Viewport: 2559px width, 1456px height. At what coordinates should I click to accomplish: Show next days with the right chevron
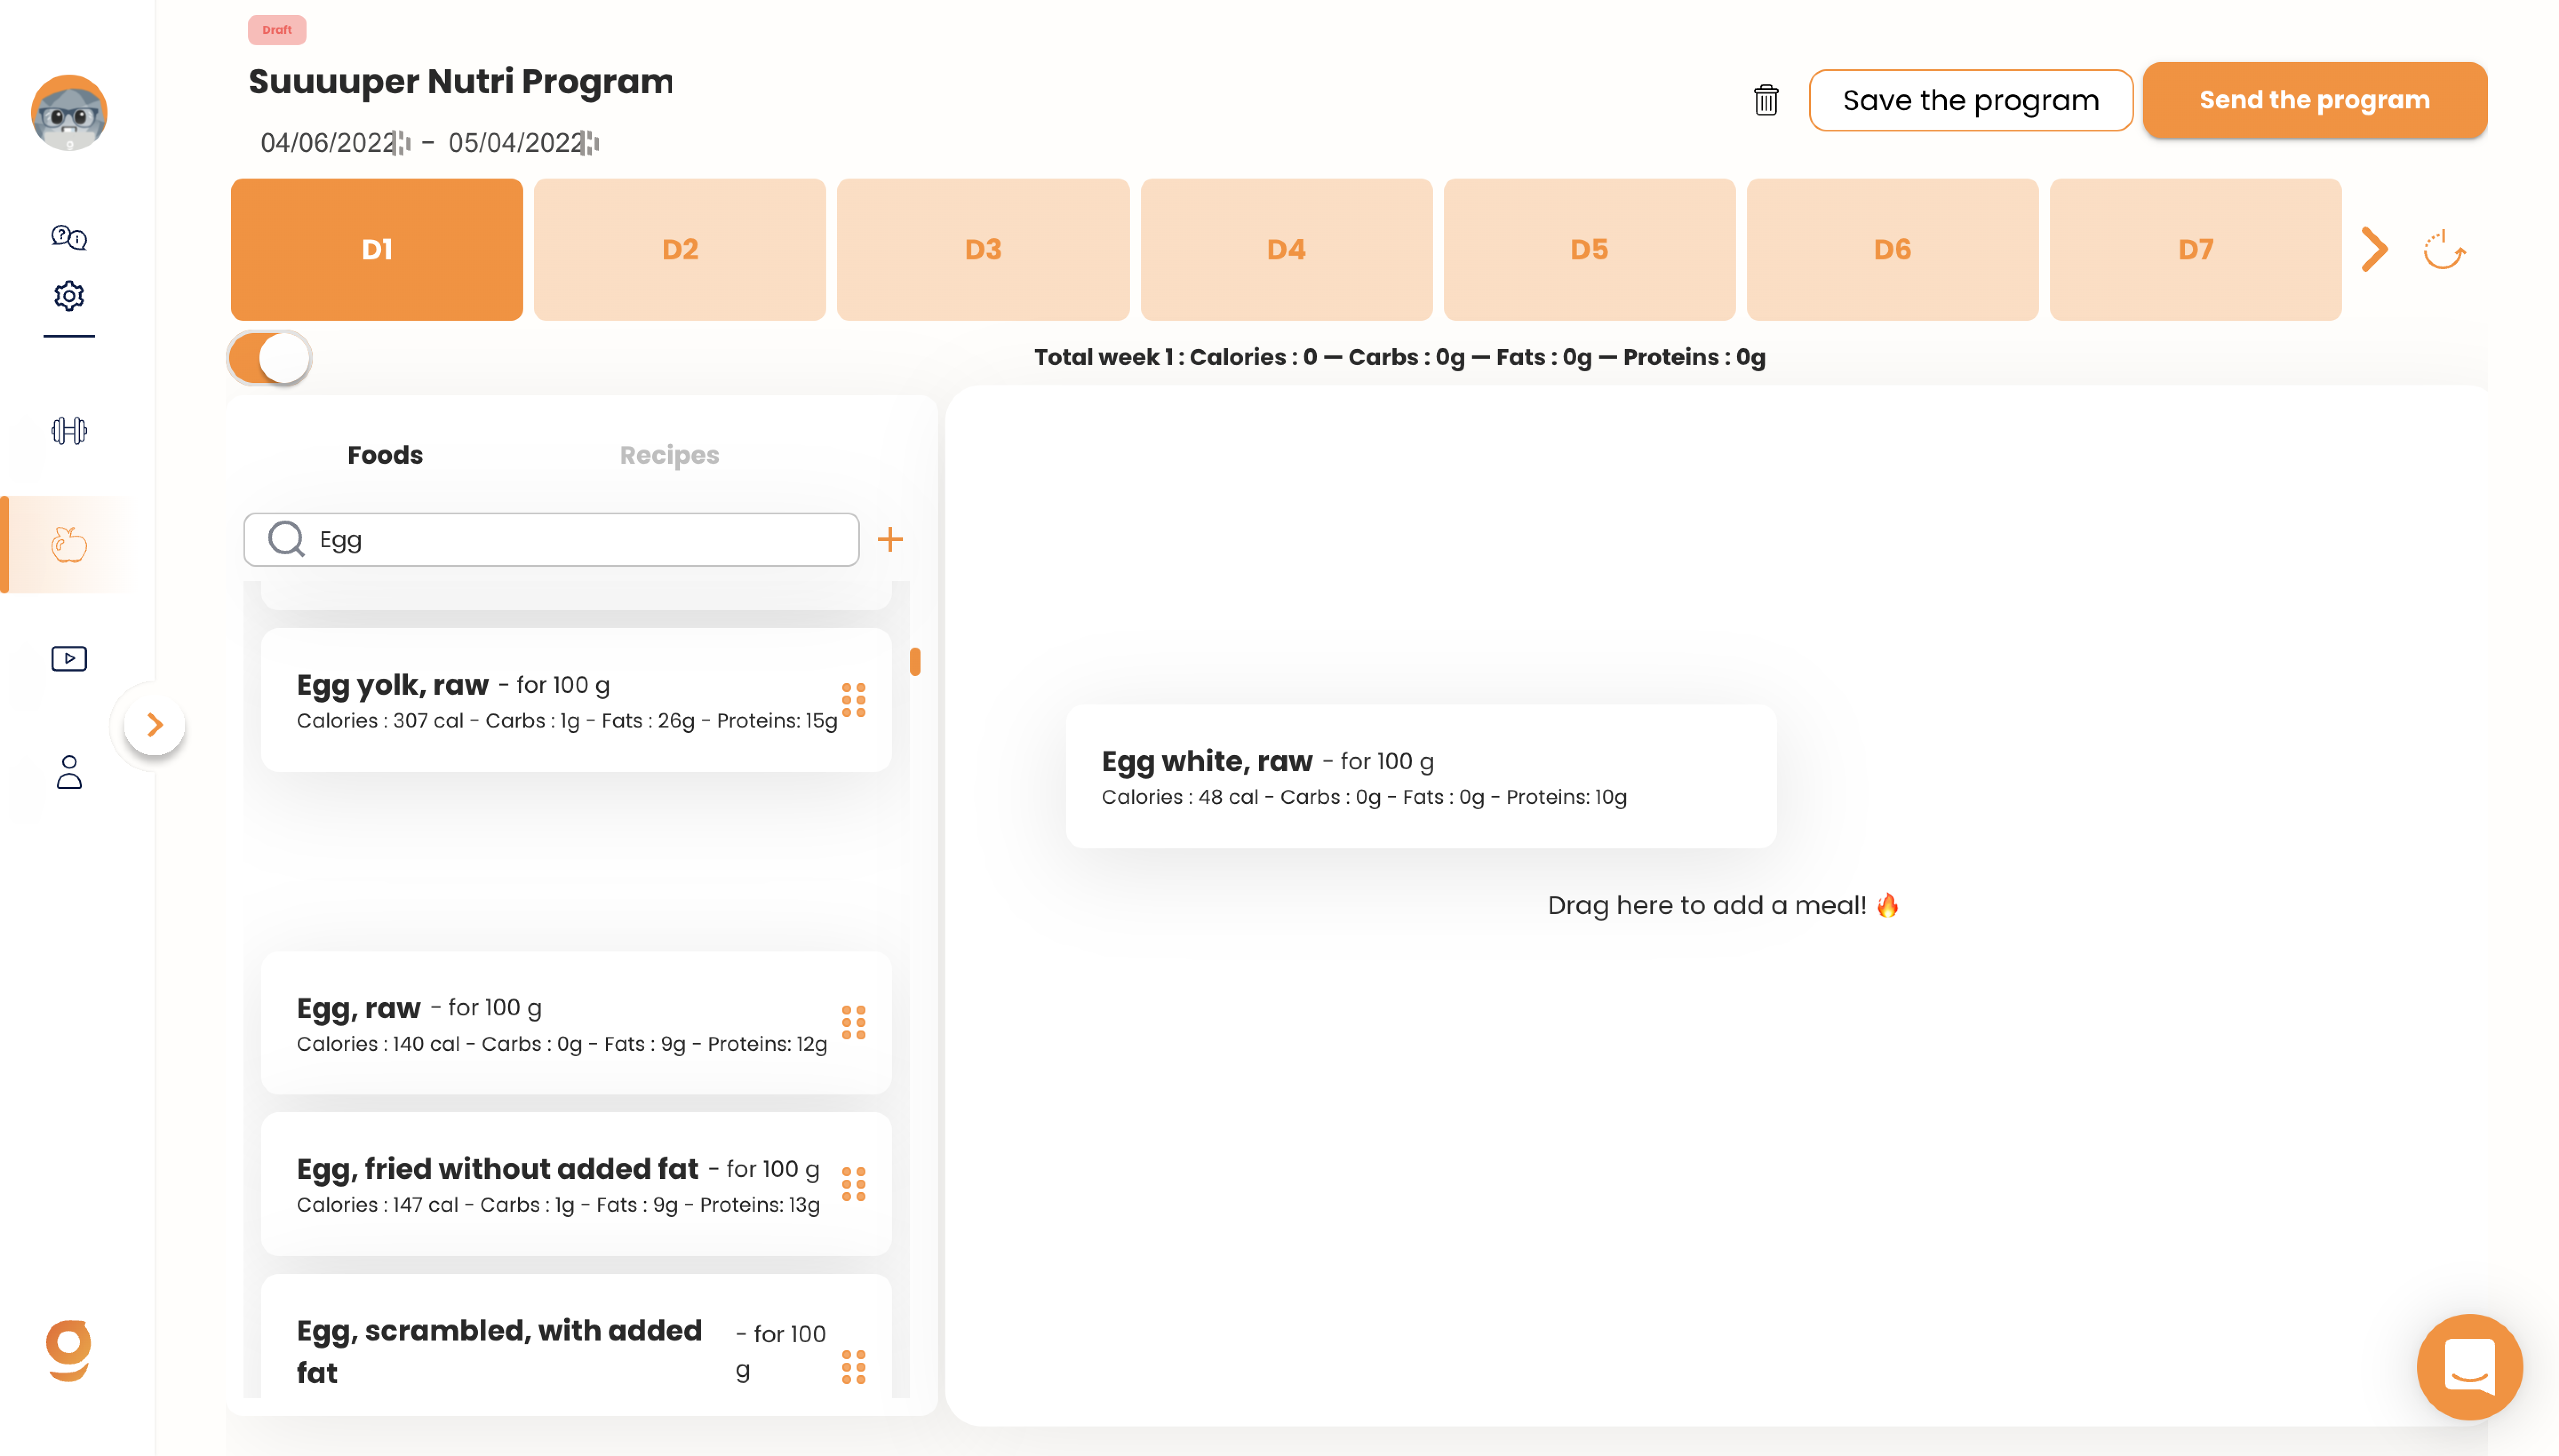point(2375,250)
